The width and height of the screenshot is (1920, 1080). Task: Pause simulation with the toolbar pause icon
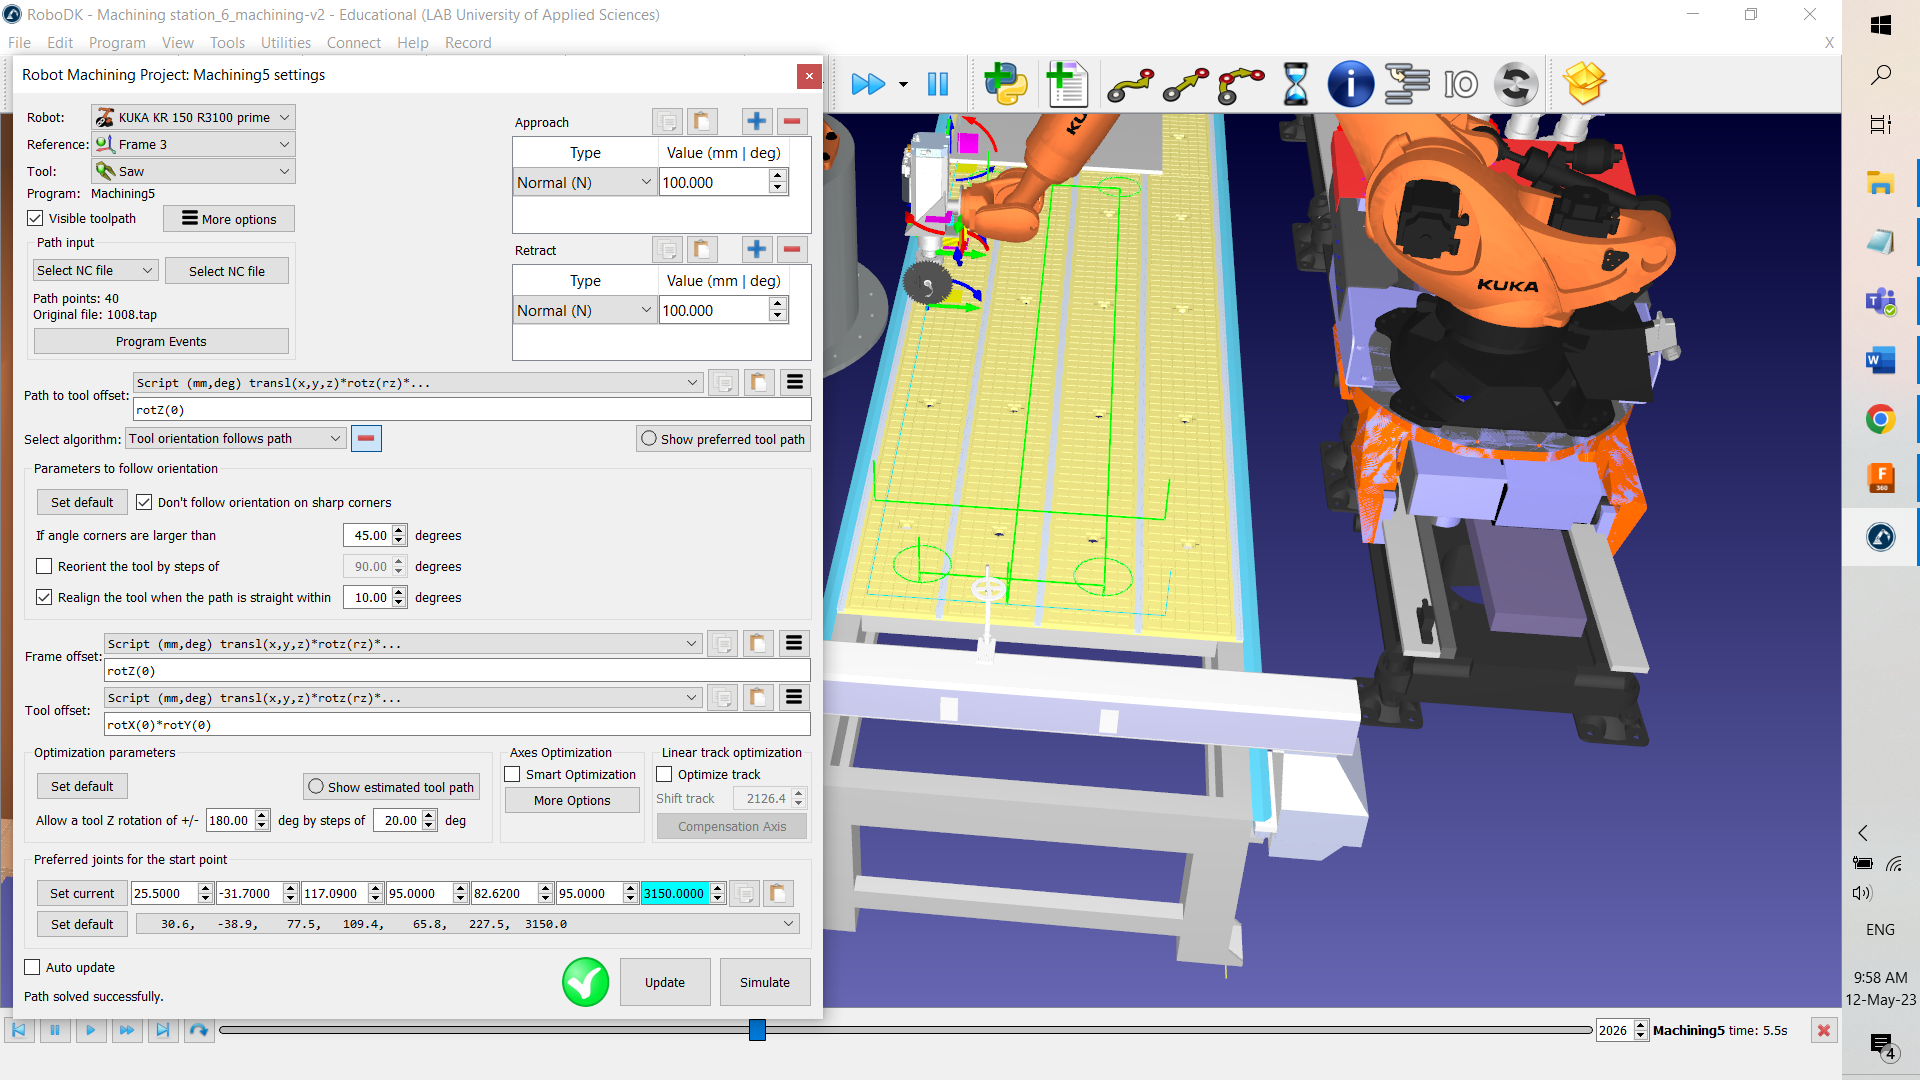pos(937,84)
